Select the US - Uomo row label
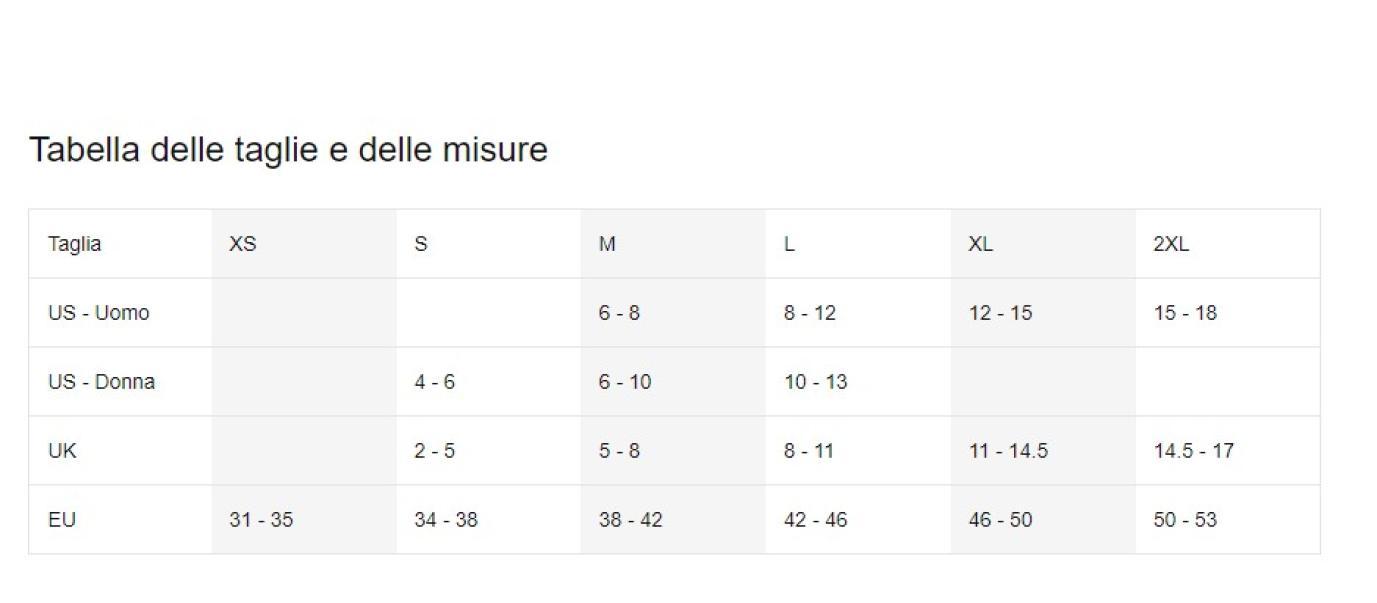 (x=120, y=313)
